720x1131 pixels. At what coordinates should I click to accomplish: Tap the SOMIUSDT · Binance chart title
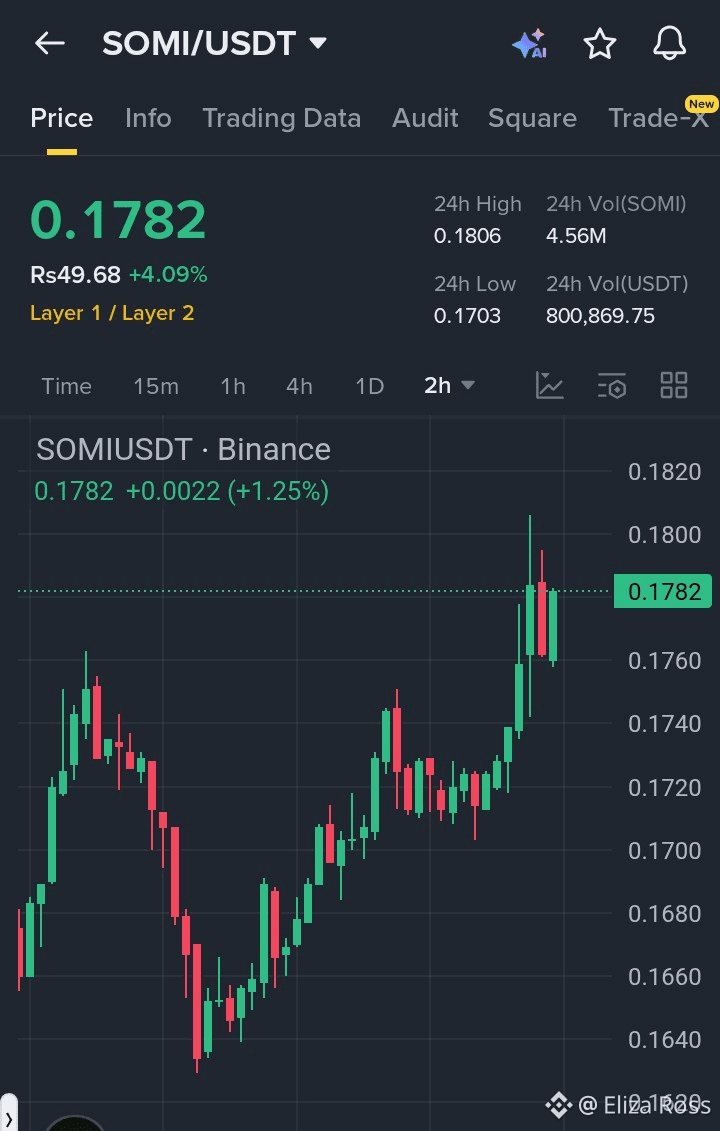[x=183, y=449]
